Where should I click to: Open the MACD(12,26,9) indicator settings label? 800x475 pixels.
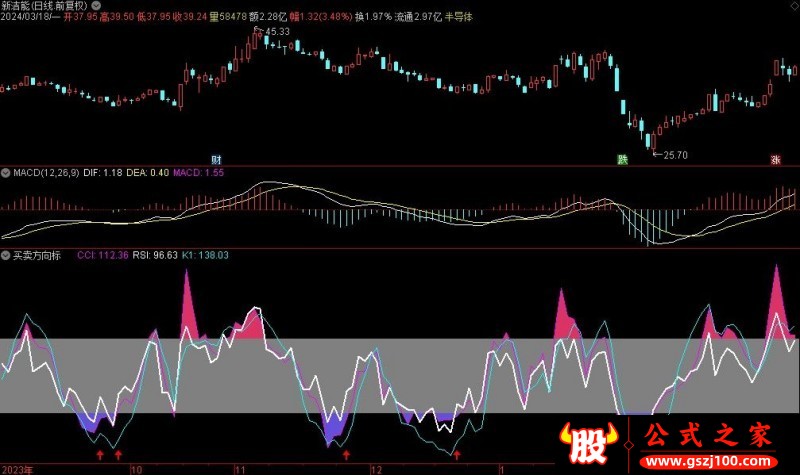point(45,173)
